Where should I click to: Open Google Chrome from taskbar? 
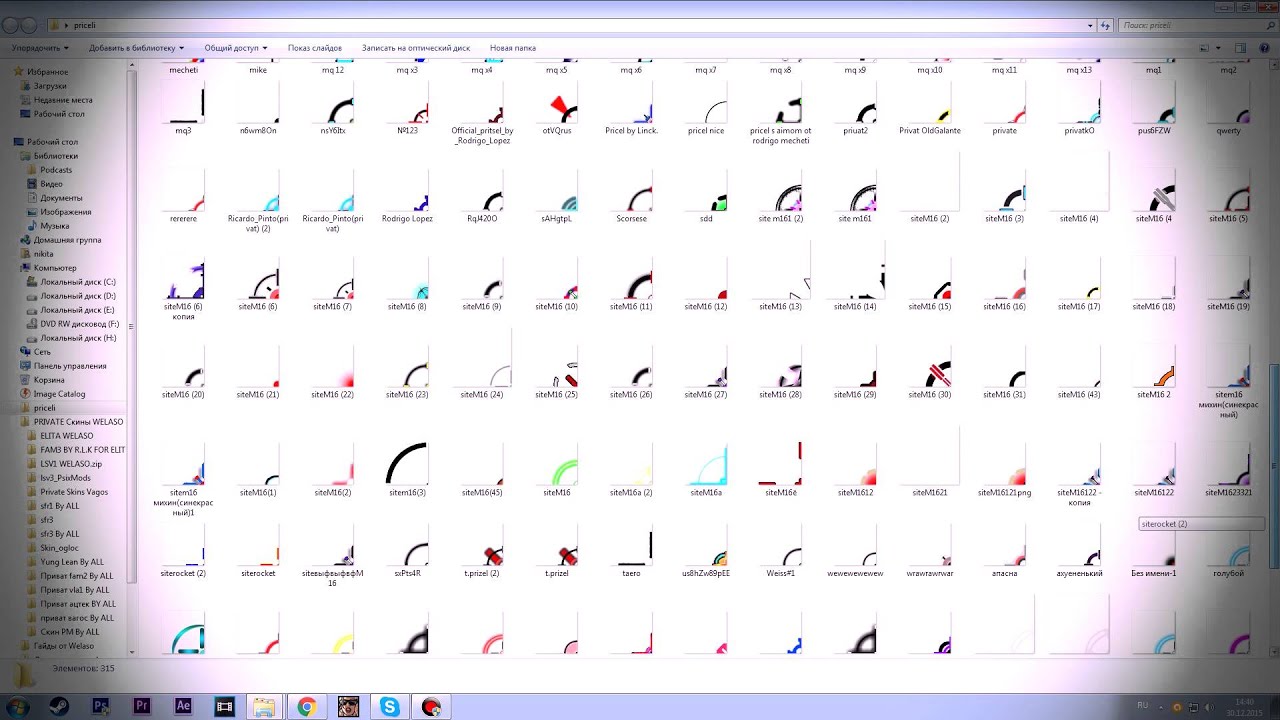coord(307,706)
